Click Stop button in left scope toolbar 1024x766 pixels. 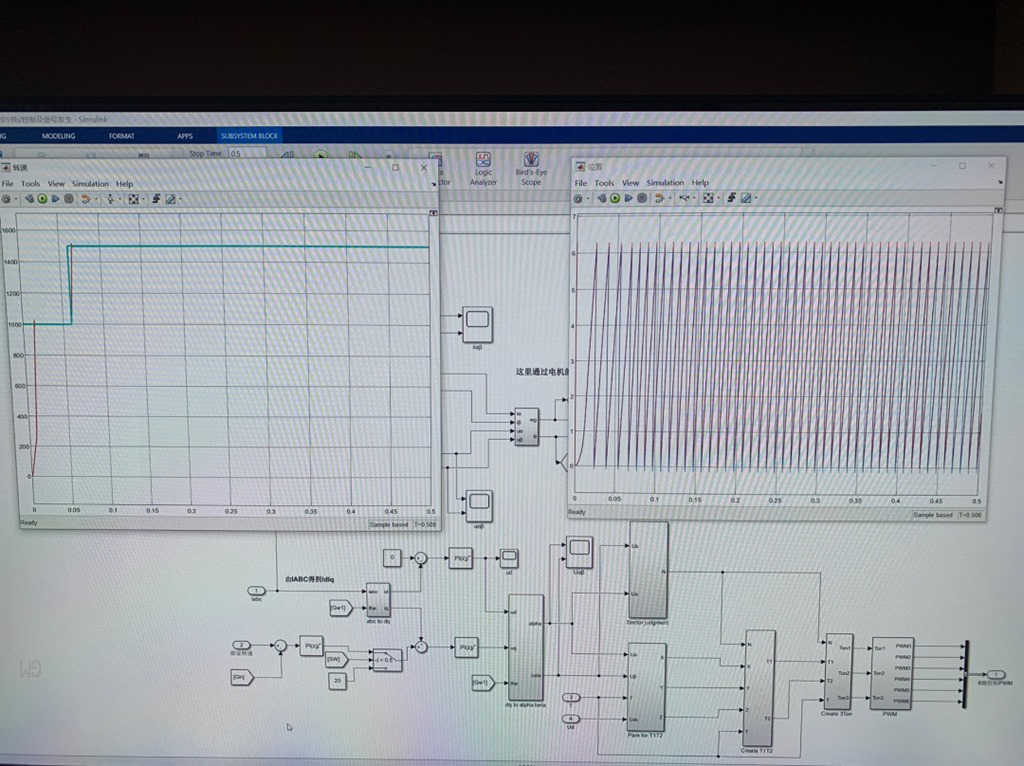coord(69,199)
